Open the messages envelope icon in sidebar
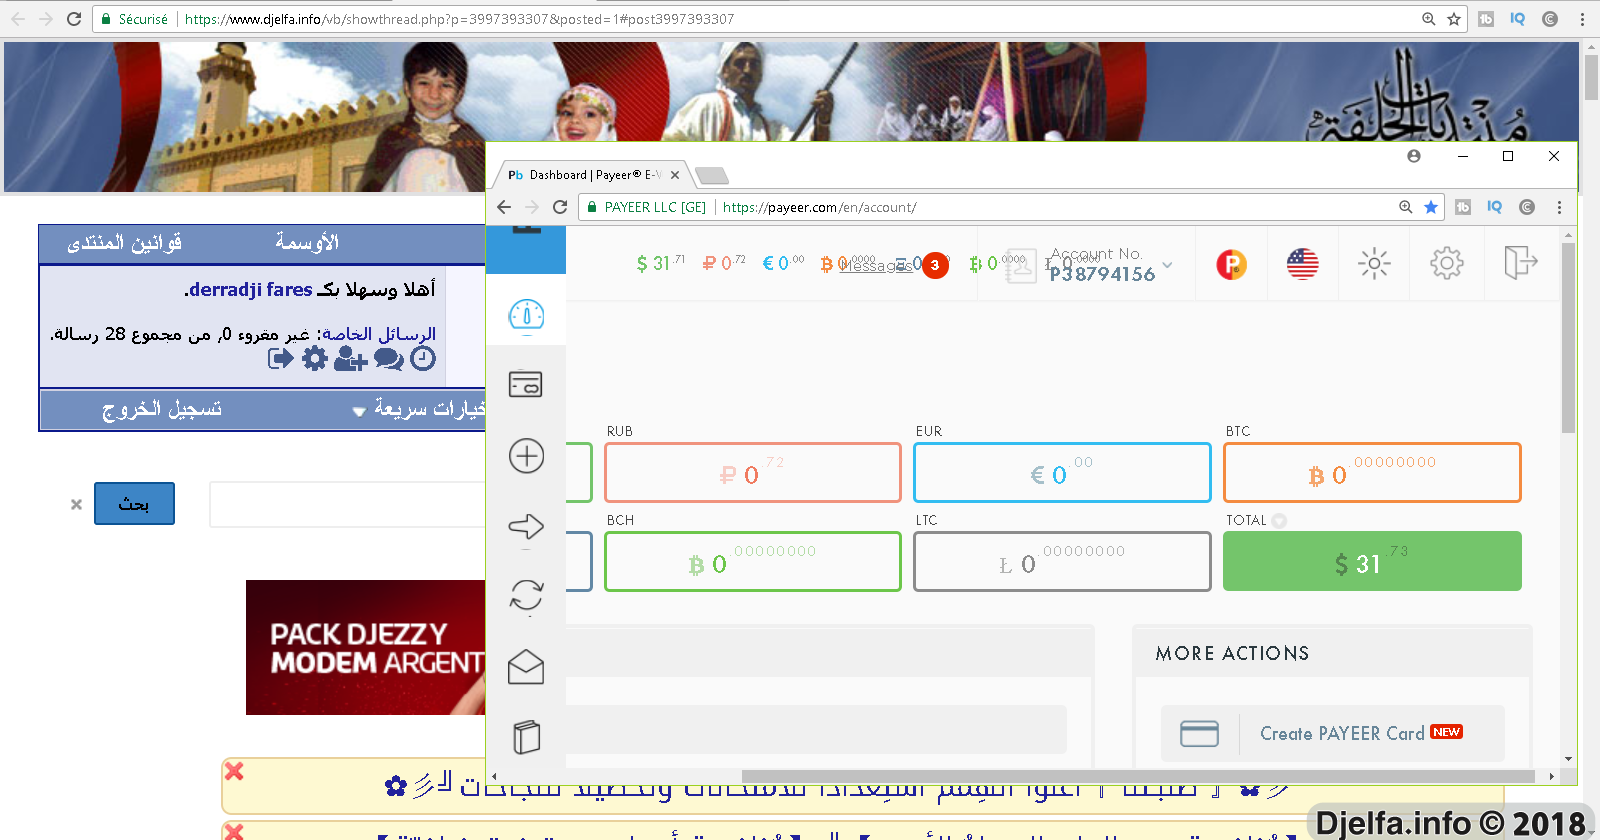This screenshot has height=840, width=1600. coord(526,667)
